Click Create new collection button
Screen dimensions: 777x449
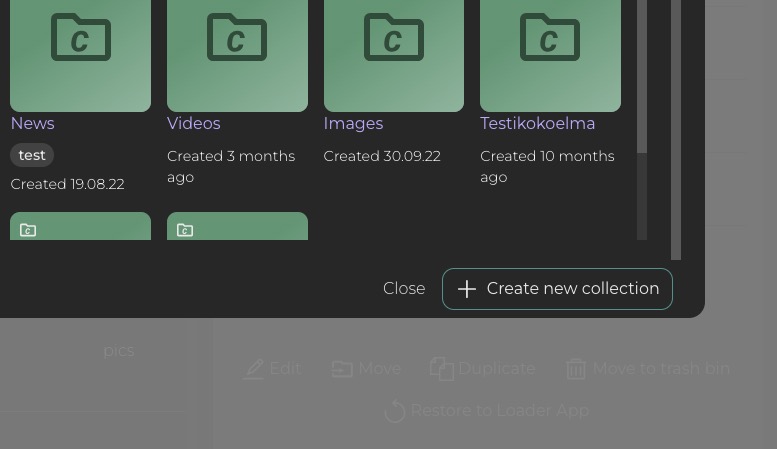(557, 289)
